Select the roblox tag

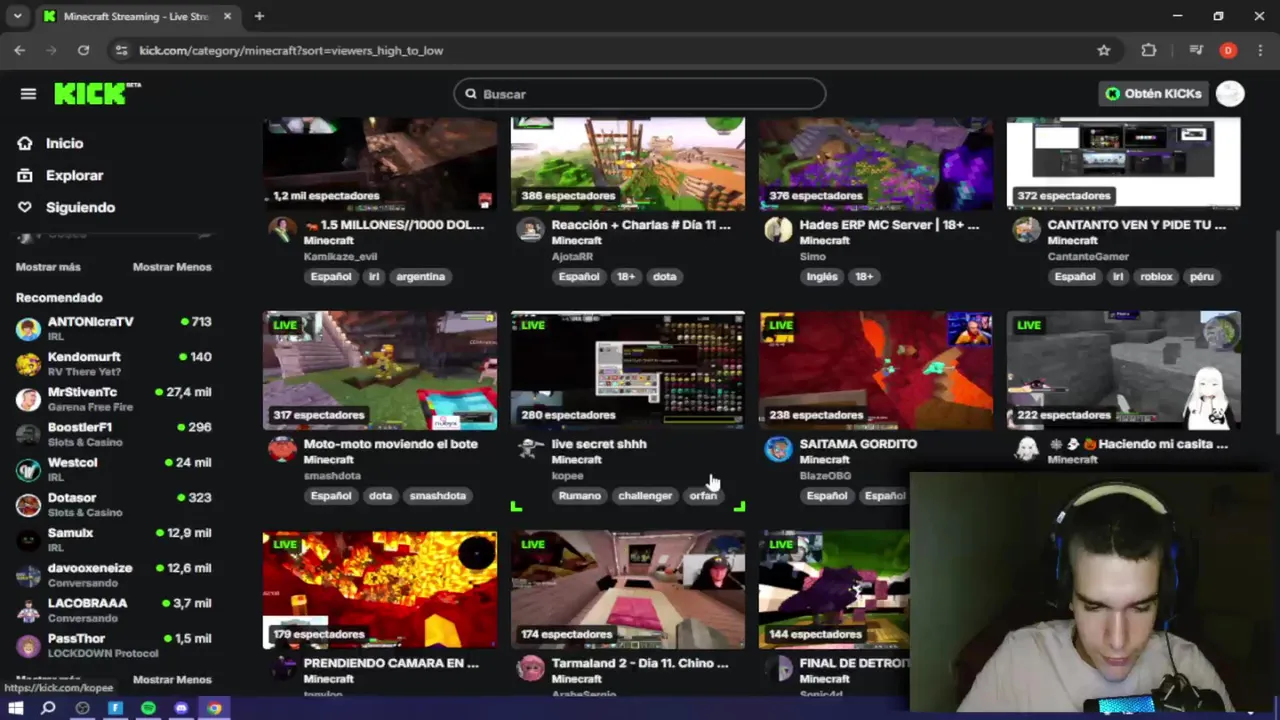click(1156, 277)
